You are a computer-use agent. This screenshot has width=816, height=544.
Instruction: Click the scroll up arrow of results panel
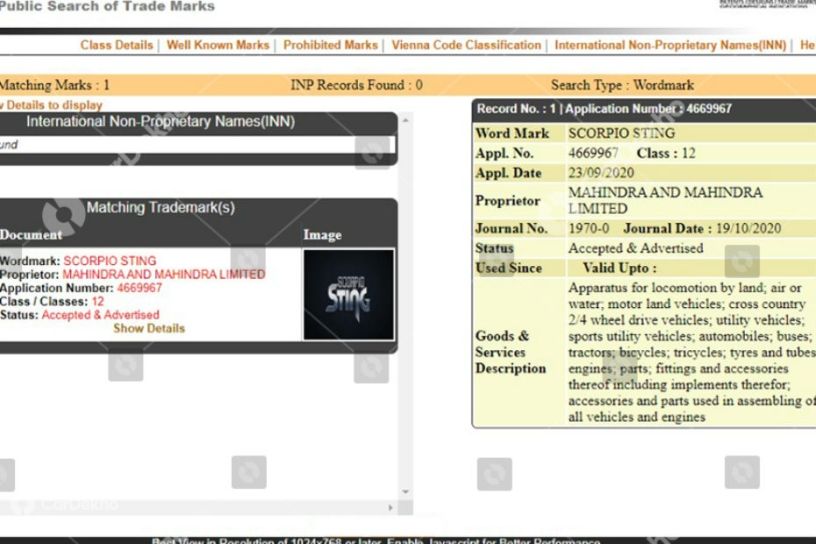tap(406, 120)
